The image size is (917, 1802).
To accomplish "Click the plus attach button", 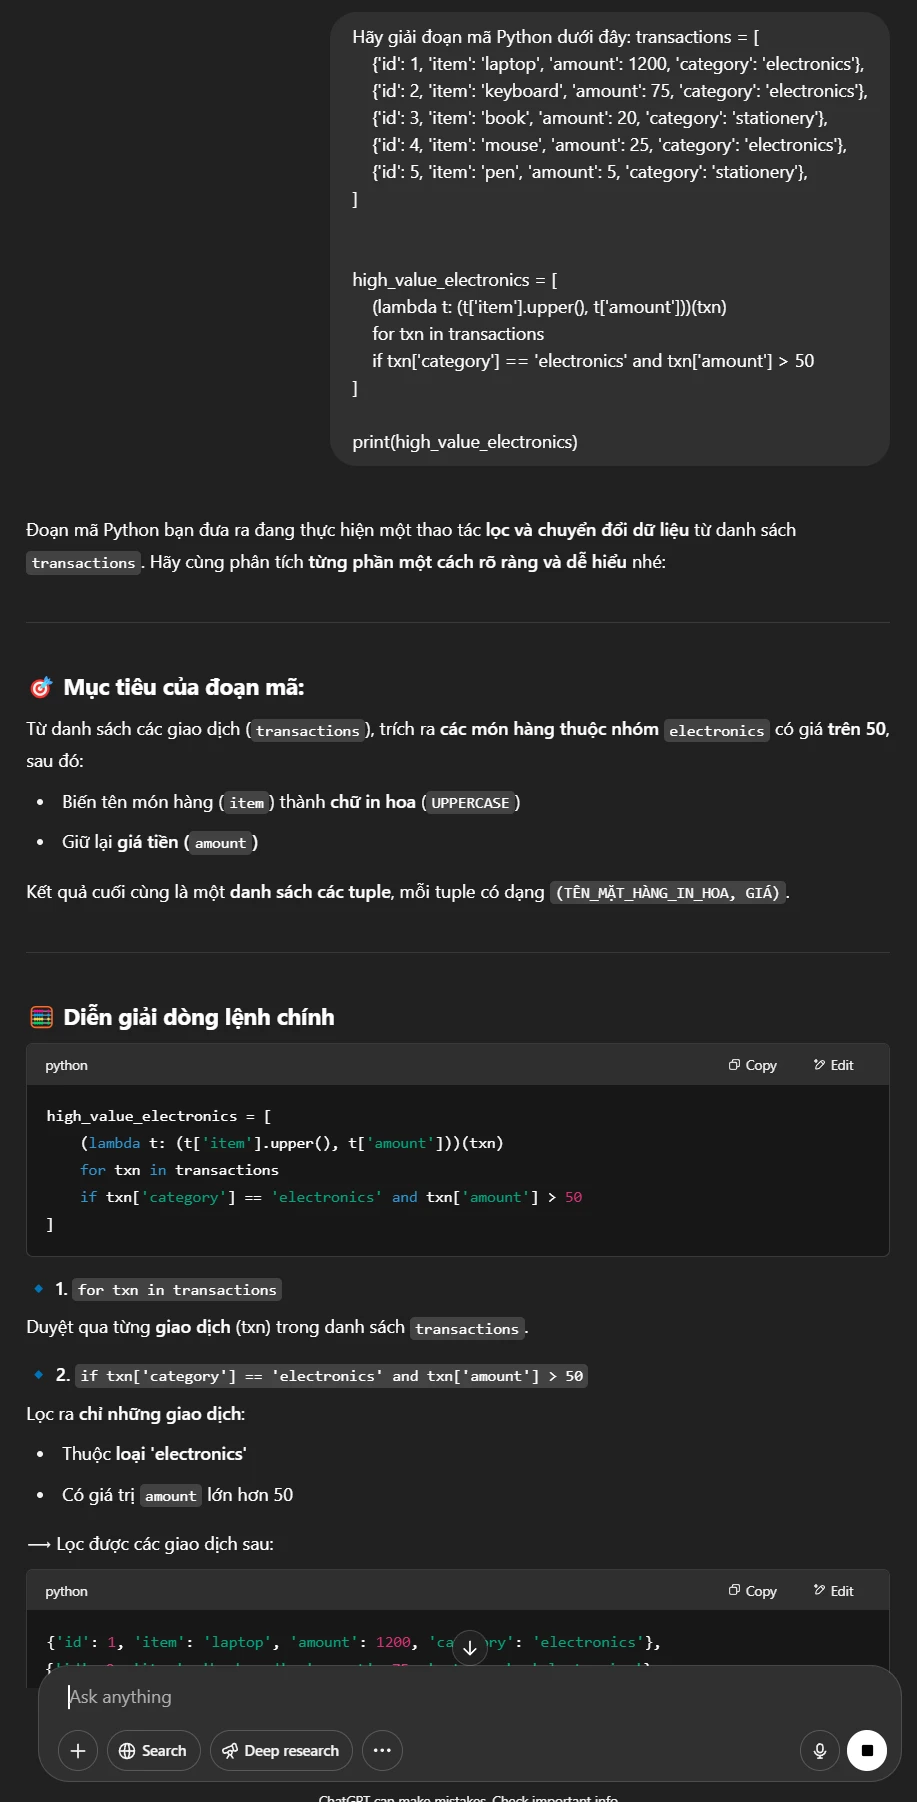I will coord(78,1750).
